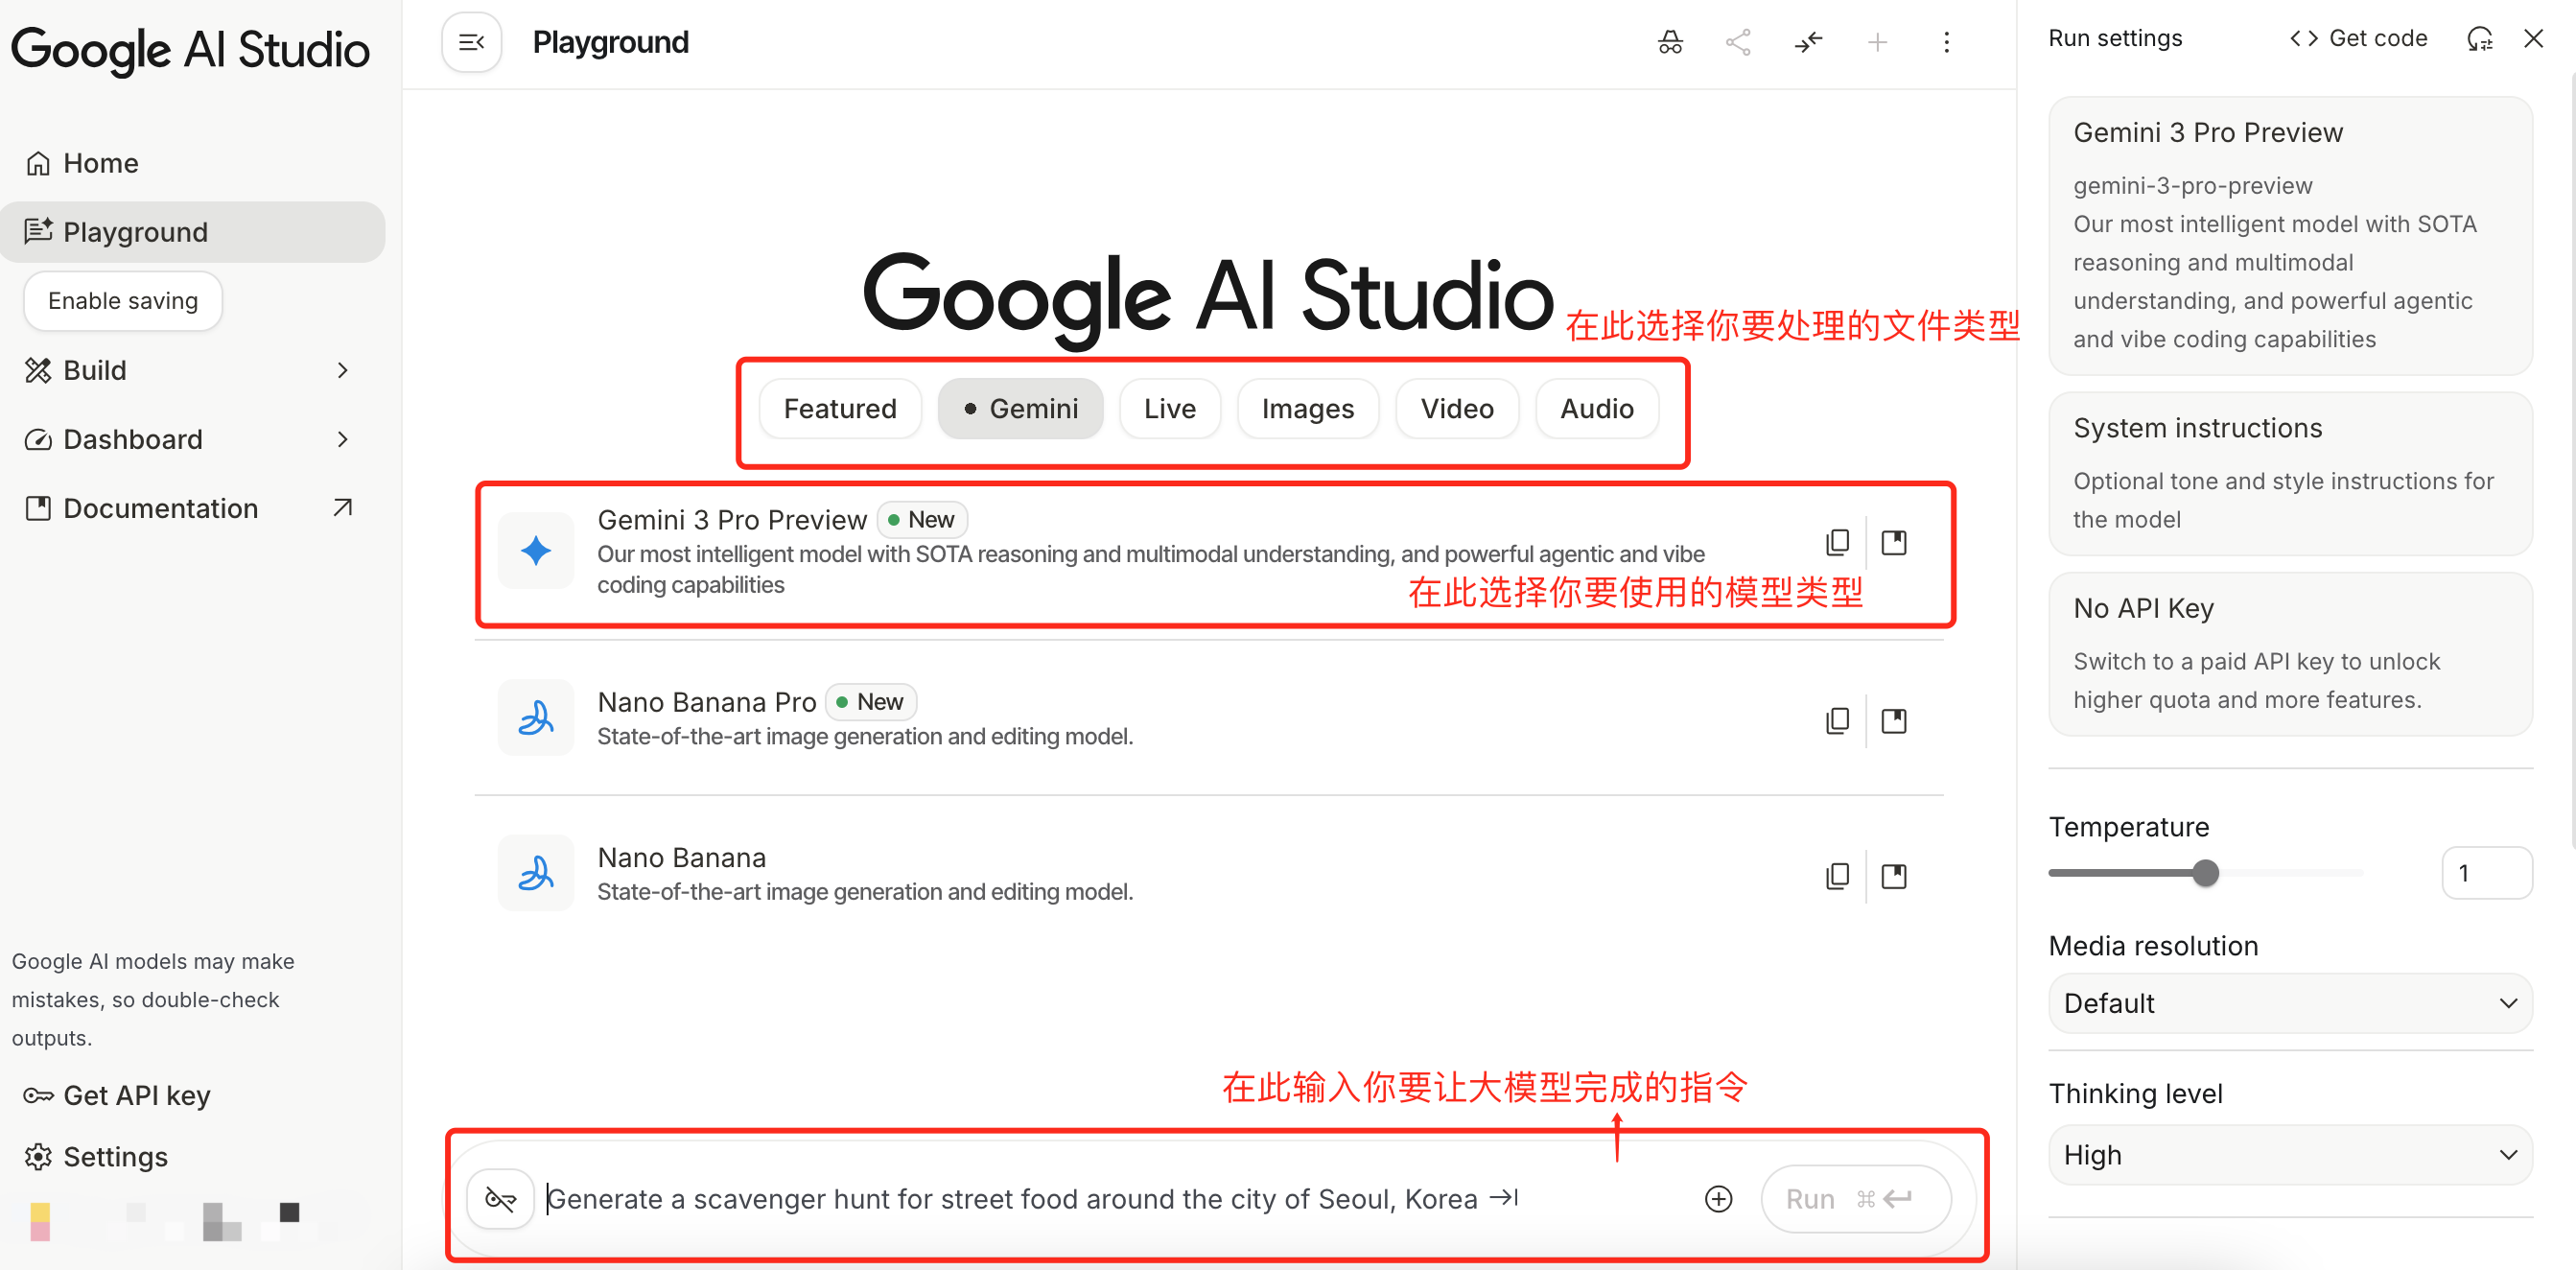Click the Documentation book icon

(38, 508)
